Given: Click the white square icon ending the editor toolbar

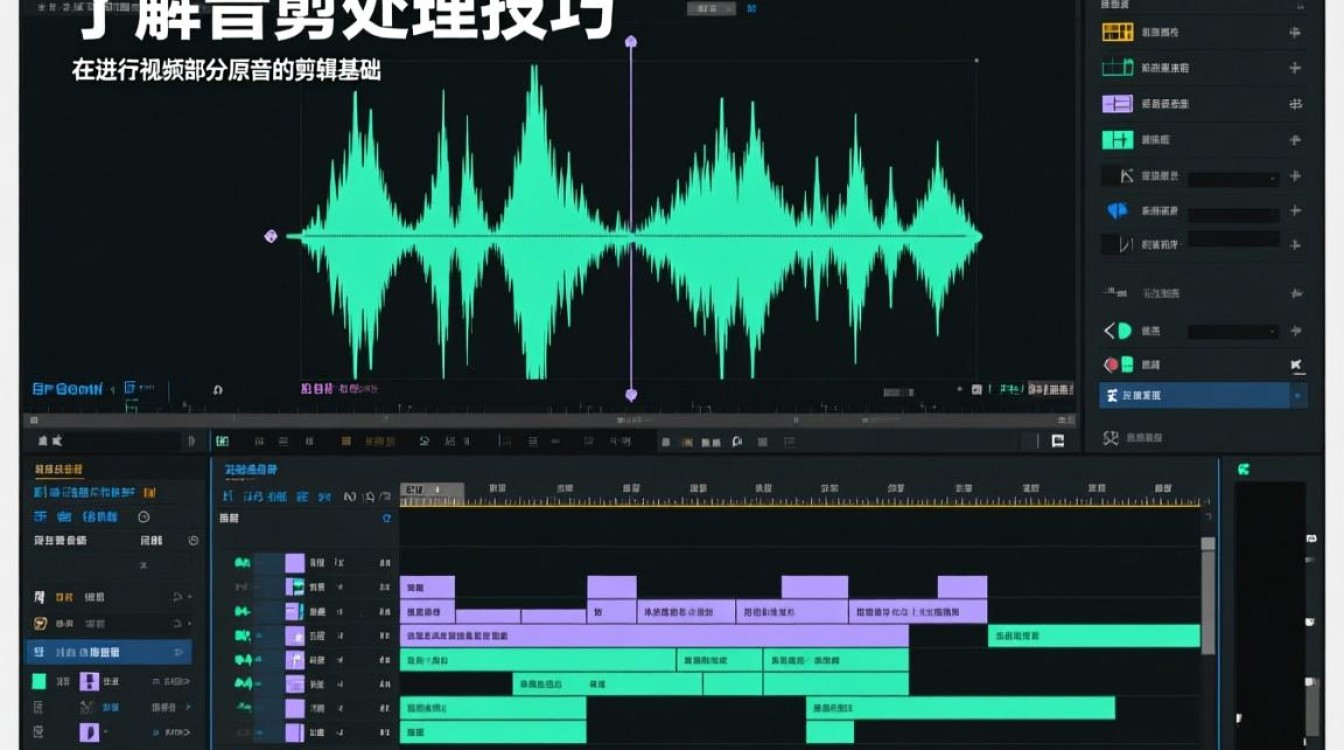Looking at the screenshot, I should coord(1058,441).
